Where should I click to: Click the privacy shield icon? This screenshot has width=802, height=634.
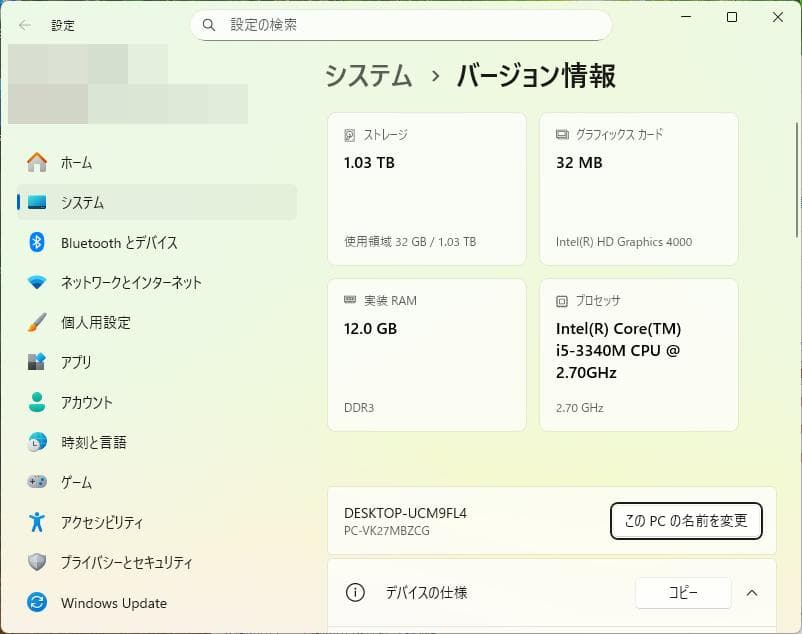tap(37, 562)
